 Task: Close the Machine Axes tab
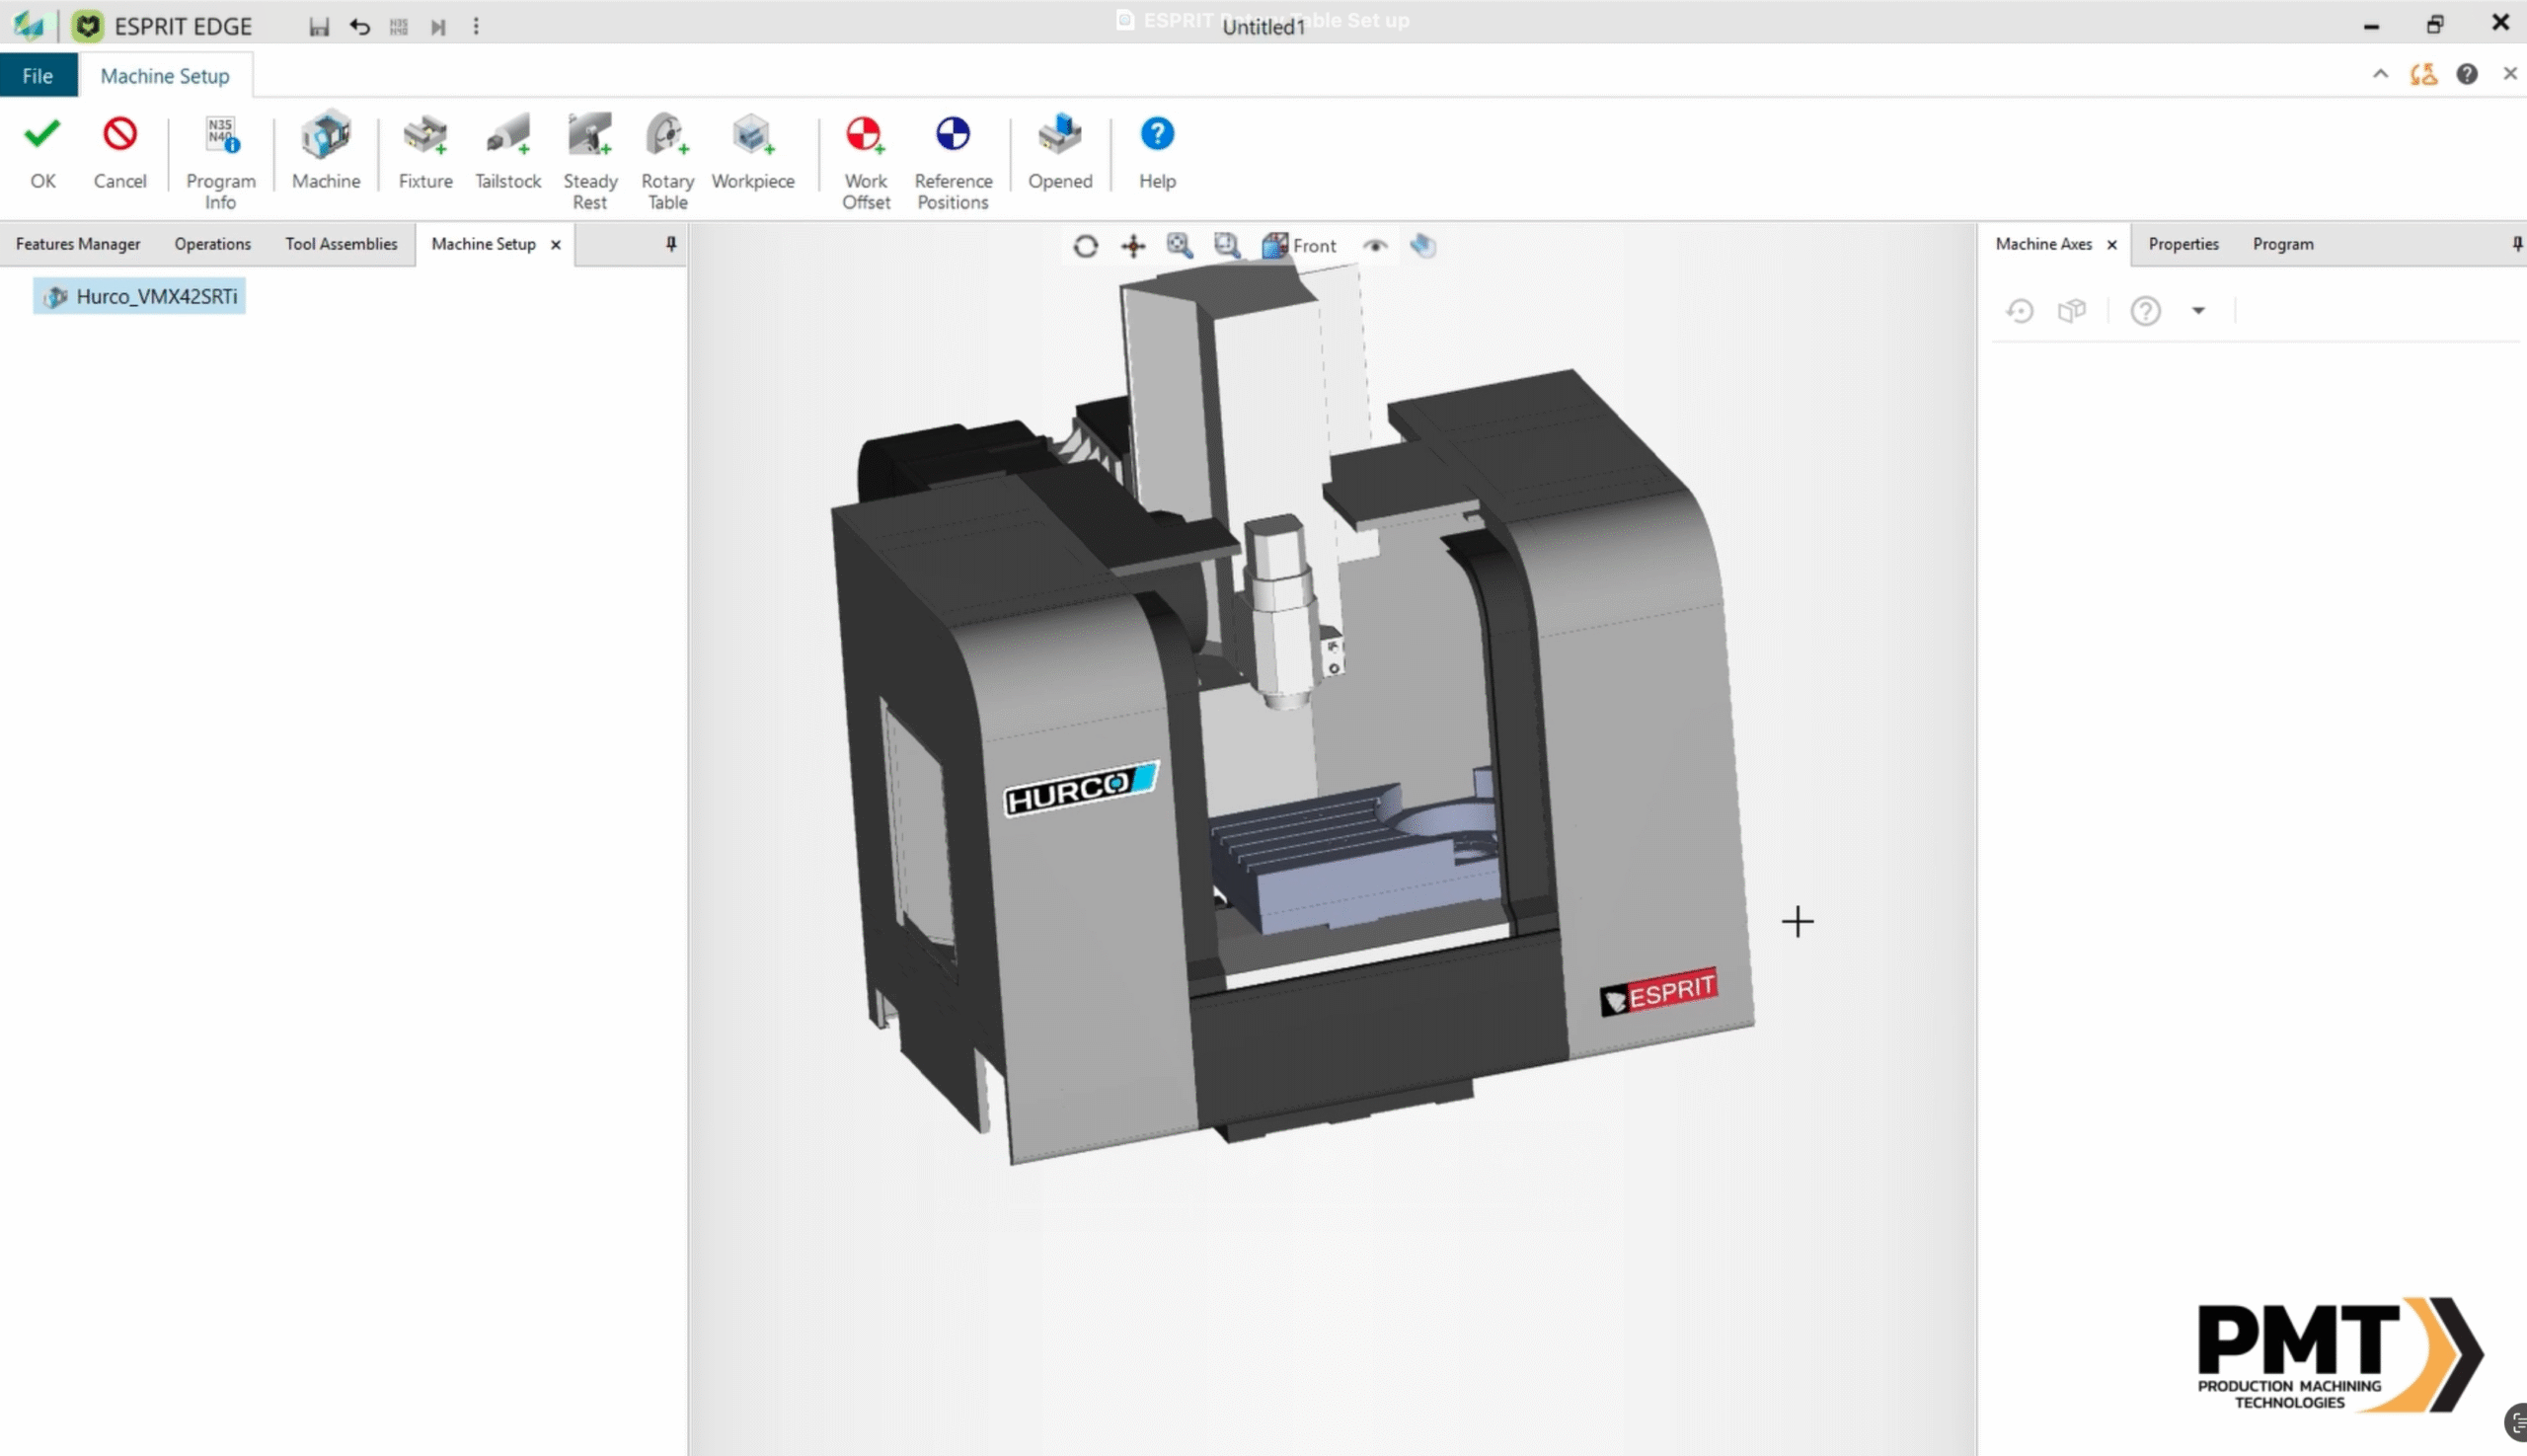(2112, 245)
